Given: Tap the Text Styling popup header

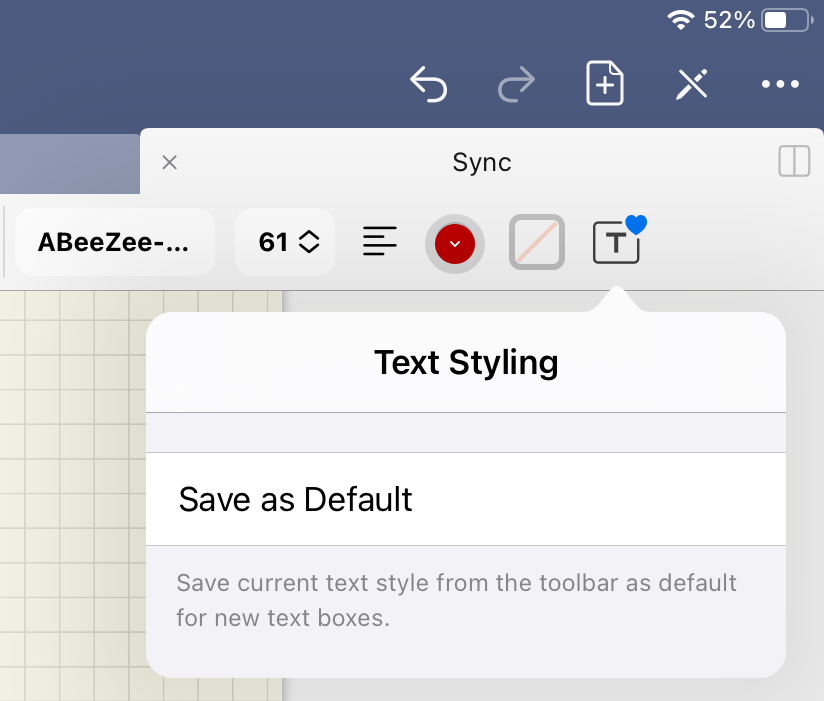Looking at the screenshot, I should pyautogui.click(x=466, y=362).
